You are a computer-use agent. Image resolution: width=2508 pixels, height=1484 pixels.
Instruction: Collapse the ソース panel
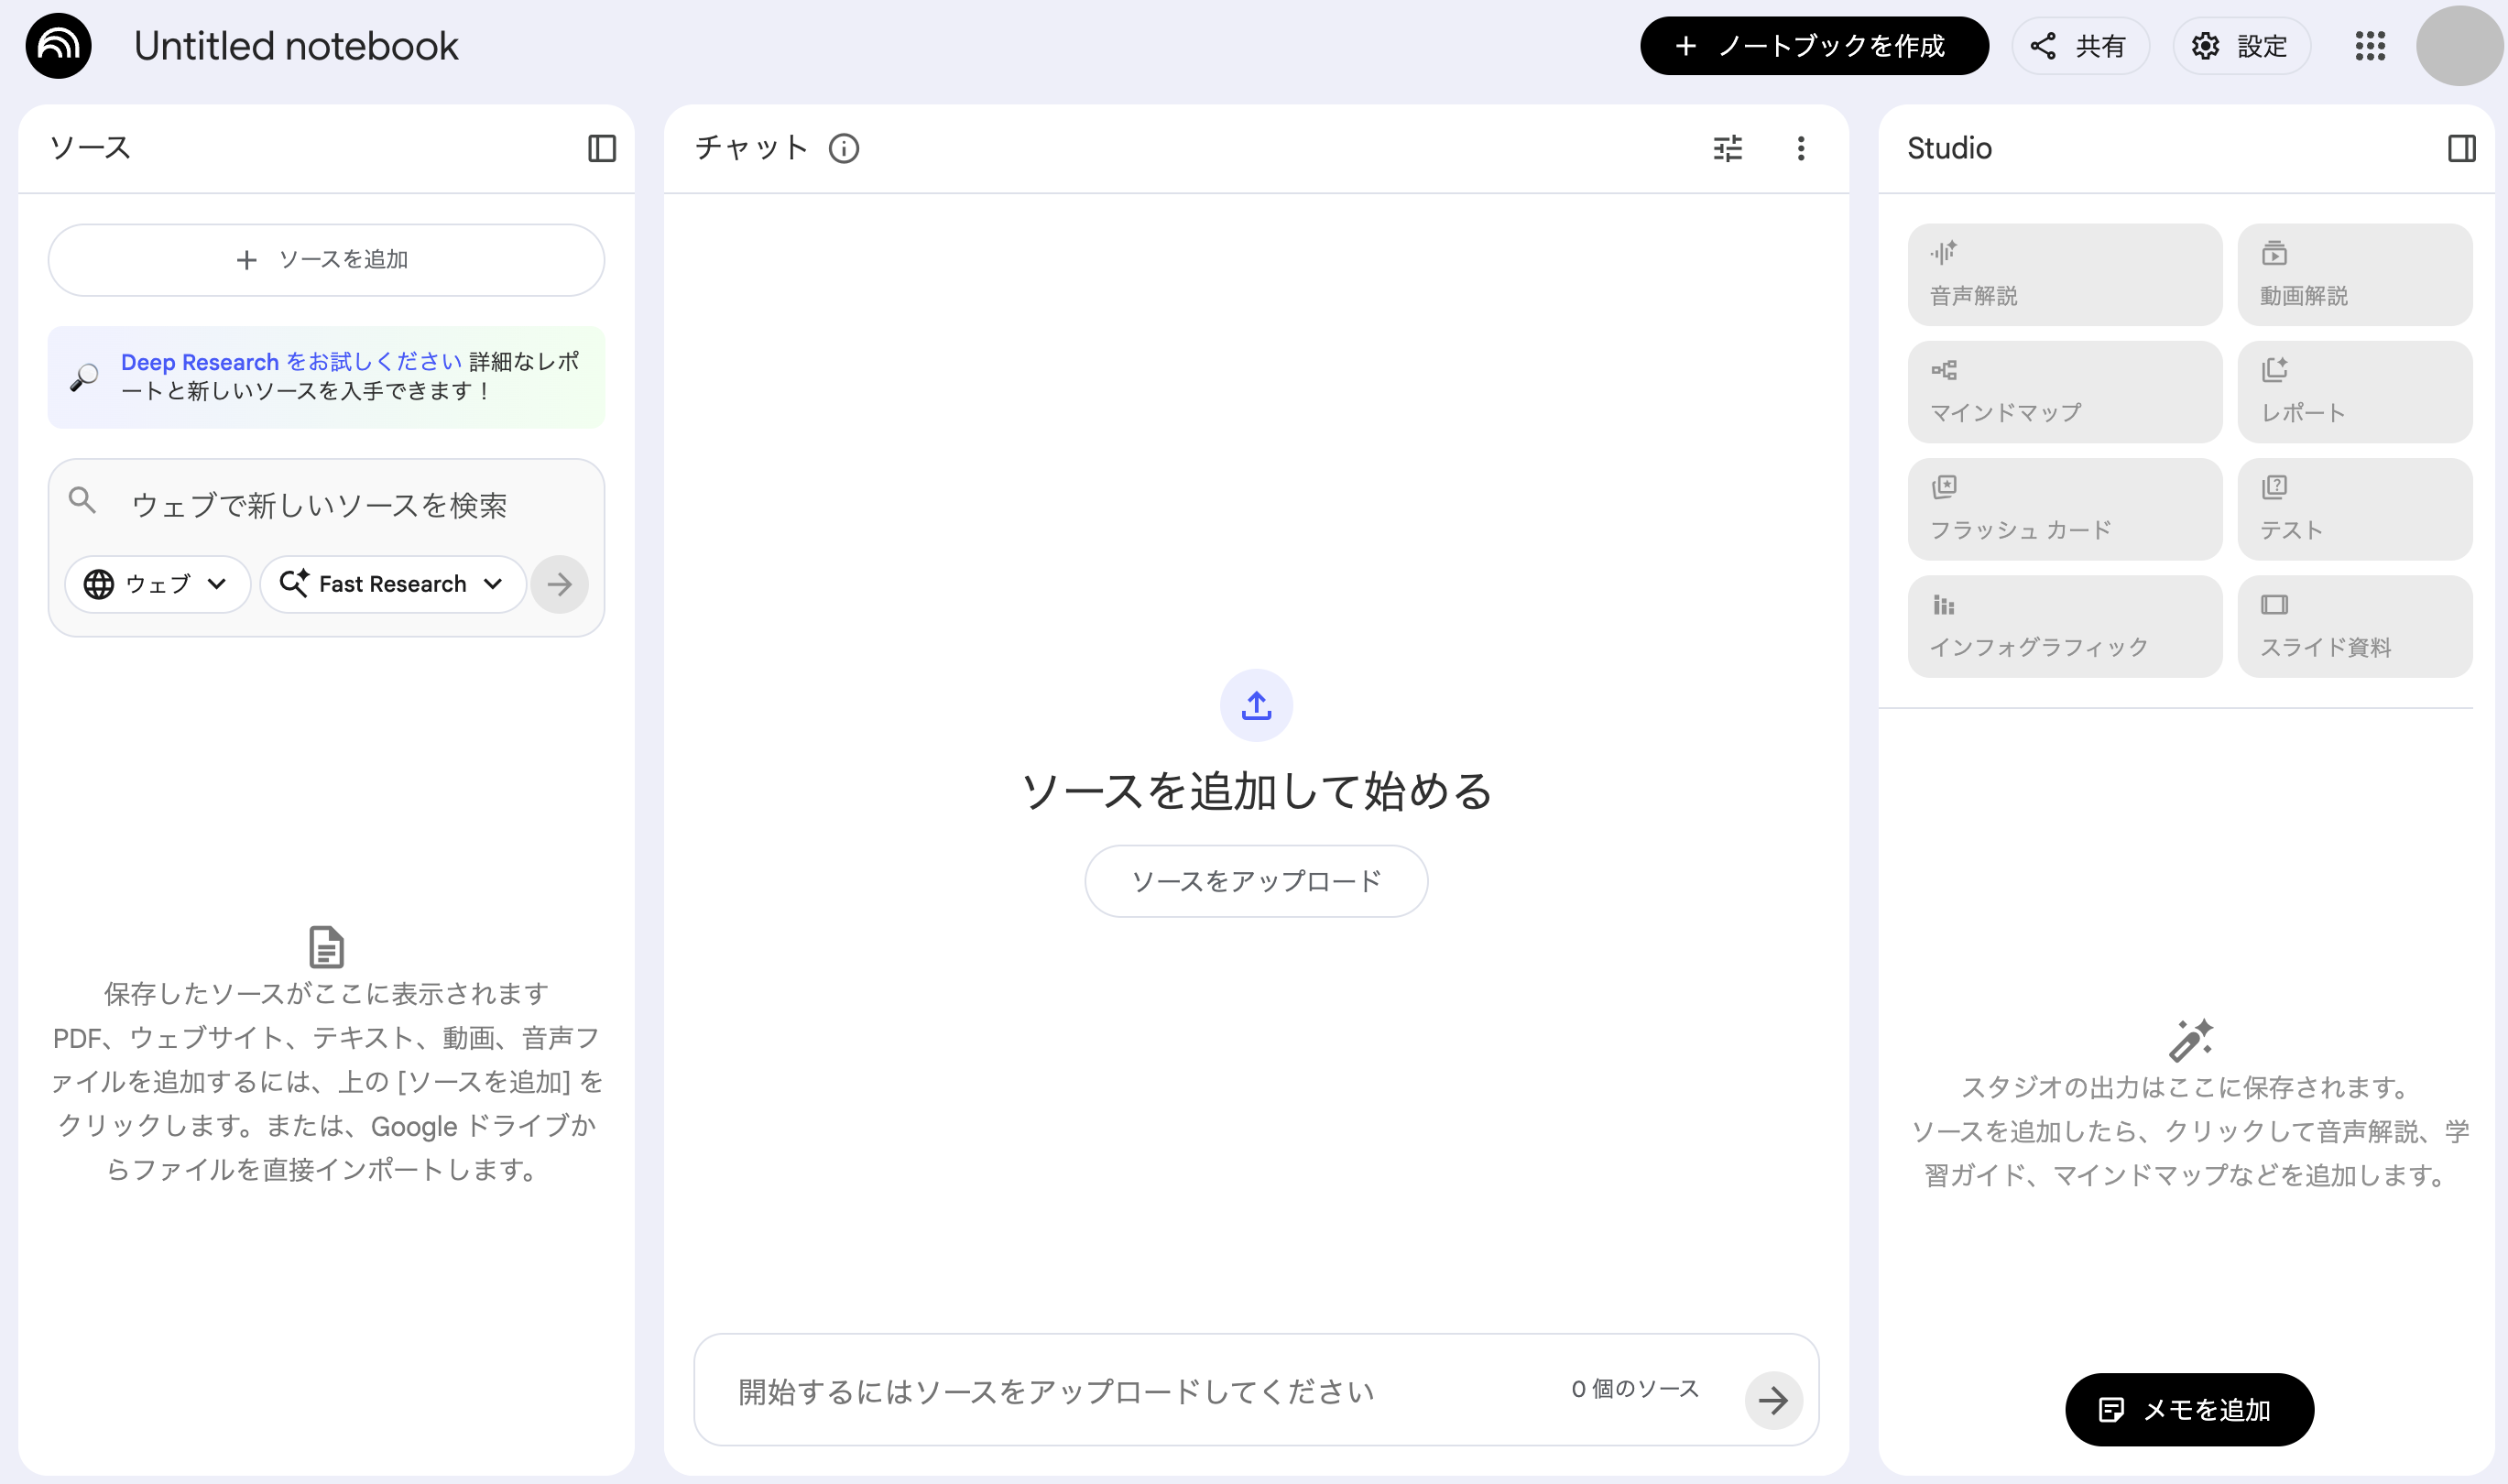(604, 148)
